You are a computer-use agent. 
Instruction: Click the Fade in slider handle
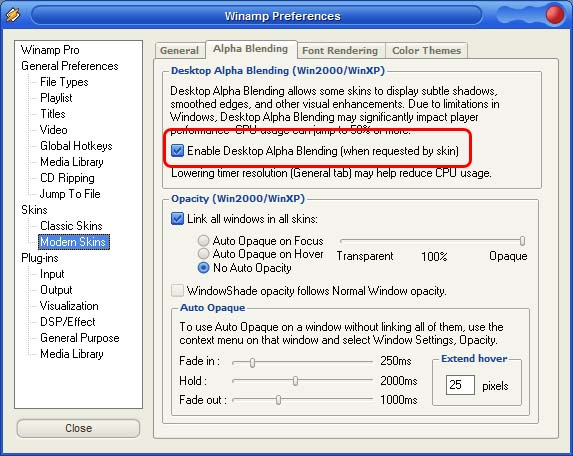tap(252, 362)
